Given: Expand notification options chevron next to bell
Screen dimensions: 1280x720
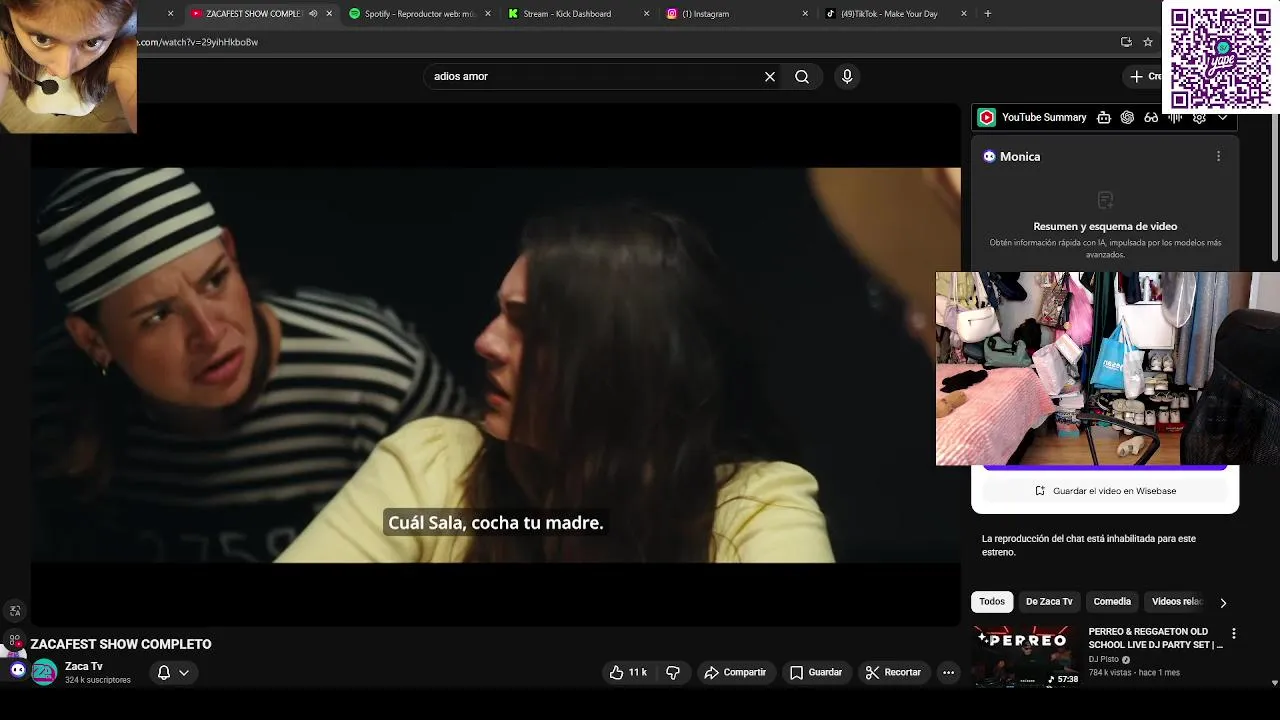Looking at the screenshot, I should tap(184, 673).
